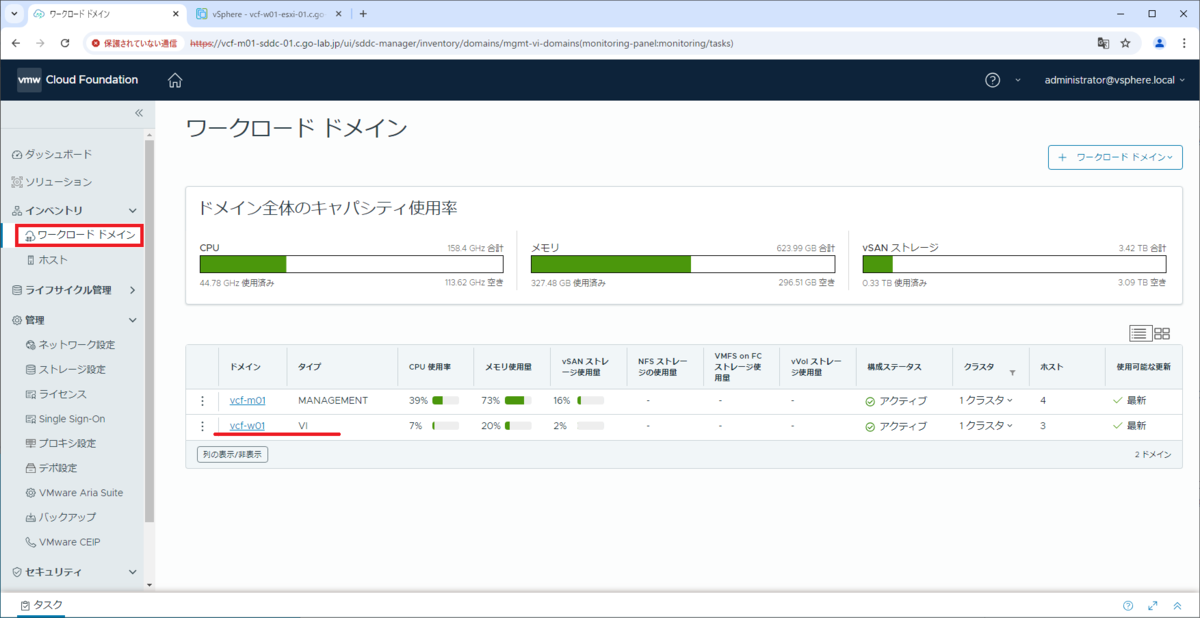This screenshot has height=618, width=1200.
Task: Filter the クラスタ column
Action: point(1012,373)
